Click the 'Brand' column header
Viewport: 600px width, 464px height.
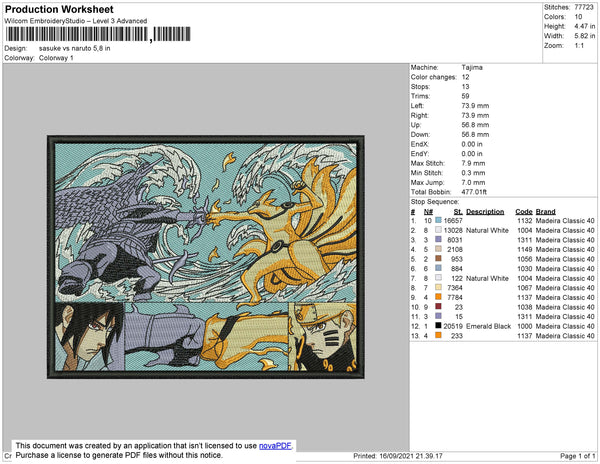[546, 212]
